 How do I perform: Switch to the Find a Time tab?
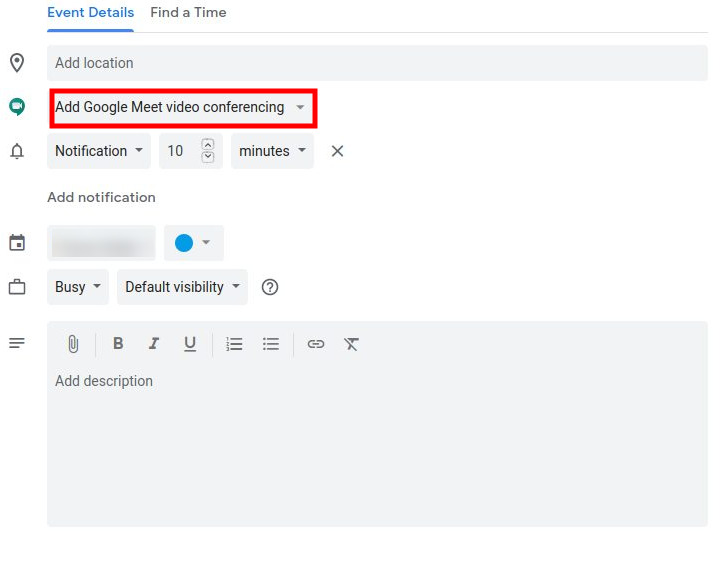pos(188,13)
